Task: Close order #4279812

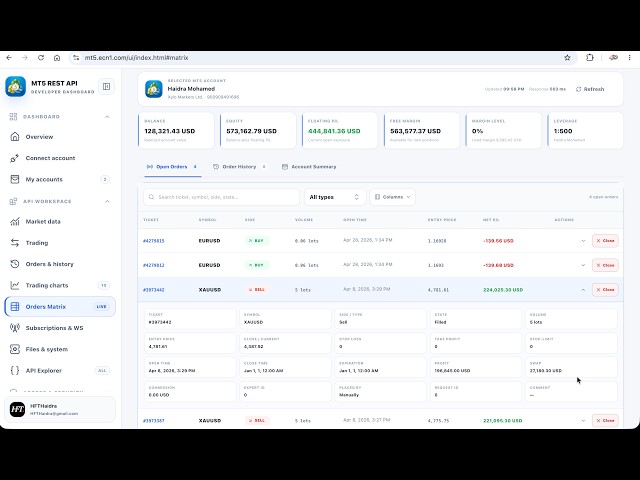Action: pos(605,265)
